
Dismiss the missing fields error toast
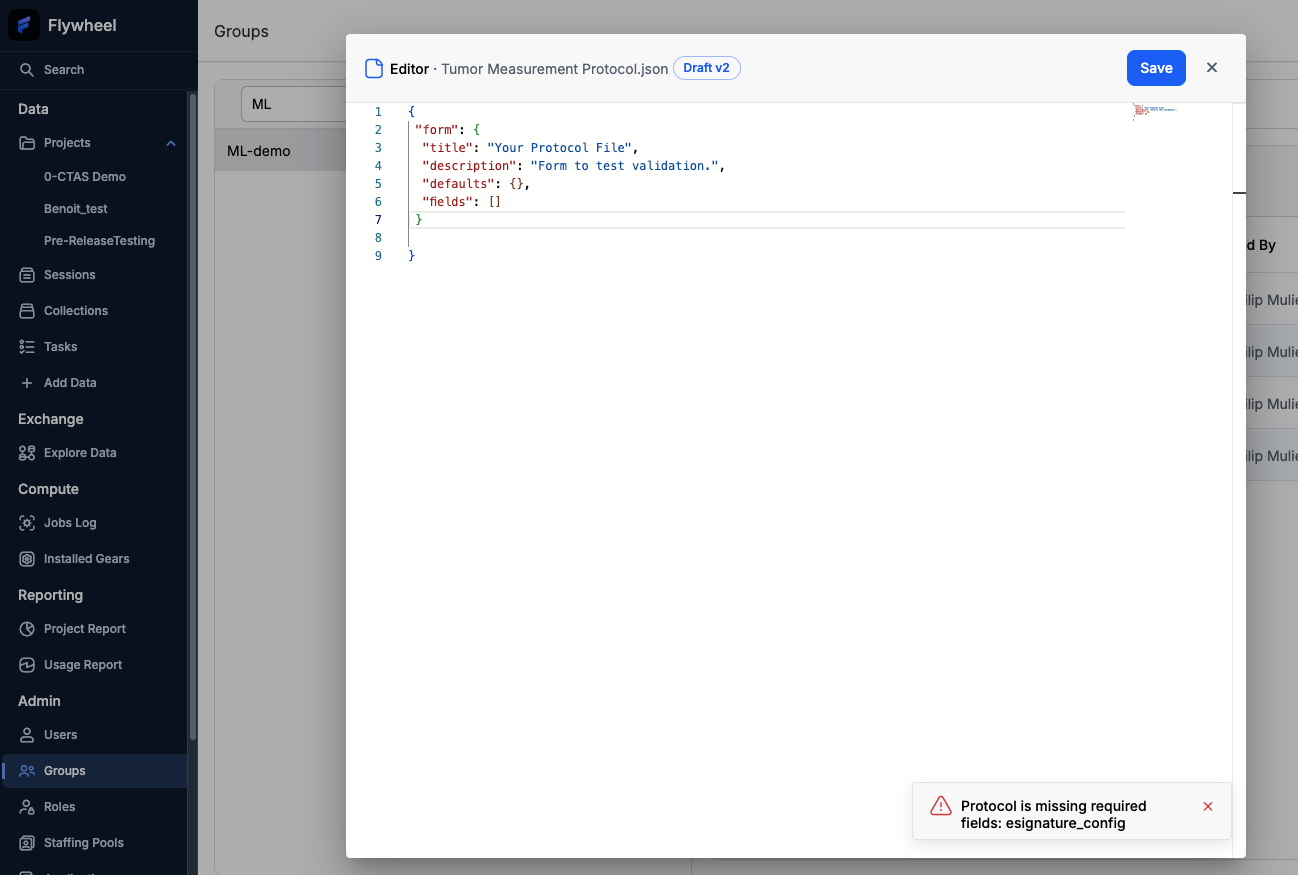(x=1207, y=806)
